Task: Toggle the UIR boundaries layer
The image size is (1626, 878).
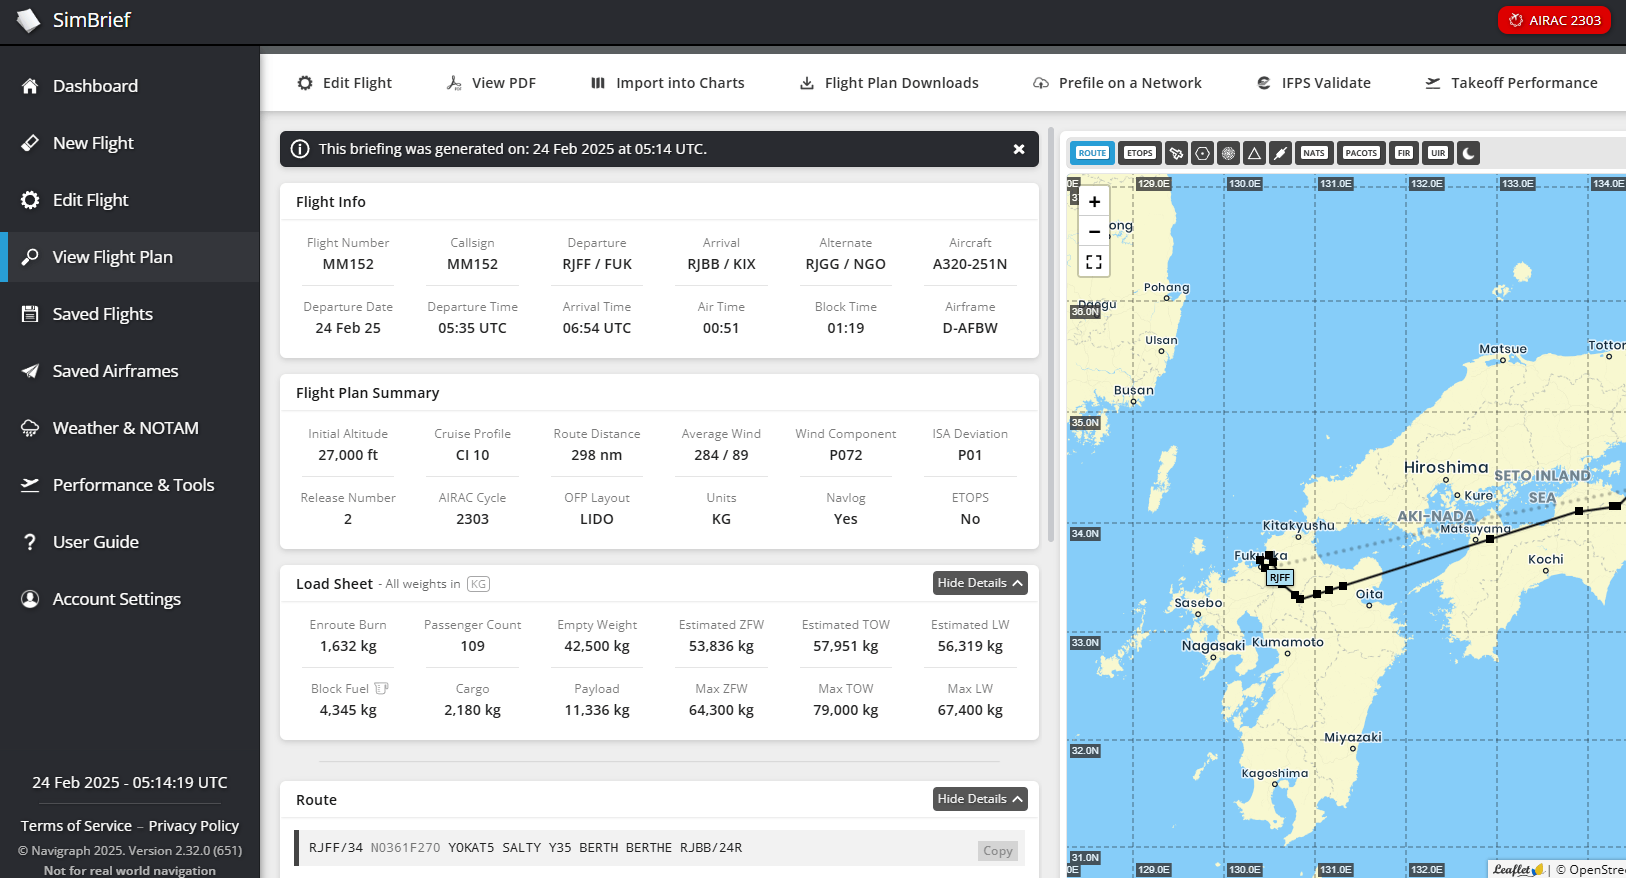Action: click(x=1438, y=153)
